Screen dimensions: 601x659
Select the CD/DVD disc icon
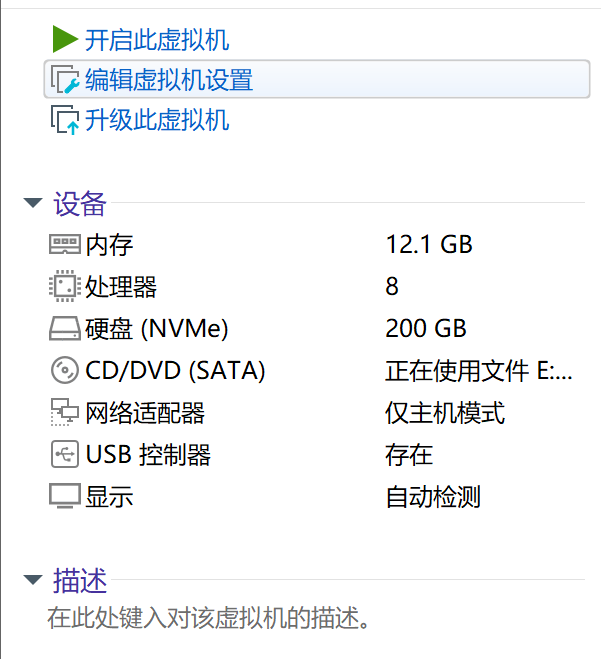(65, 370)
